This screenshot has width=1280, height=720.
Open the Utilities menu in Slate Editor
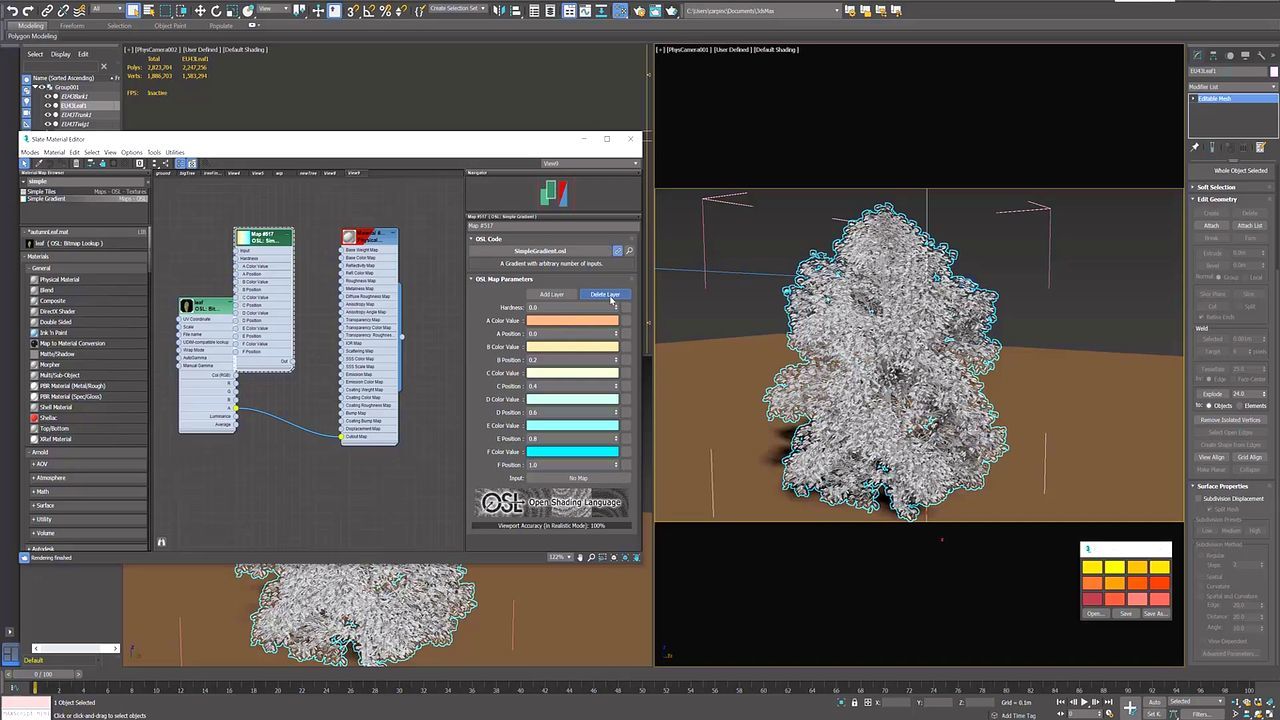point(175,152)
